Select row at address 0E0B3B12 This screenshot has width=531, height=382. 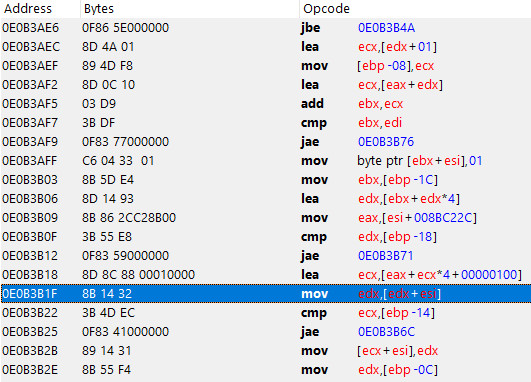pyautogui.click(x=266, y=255)
